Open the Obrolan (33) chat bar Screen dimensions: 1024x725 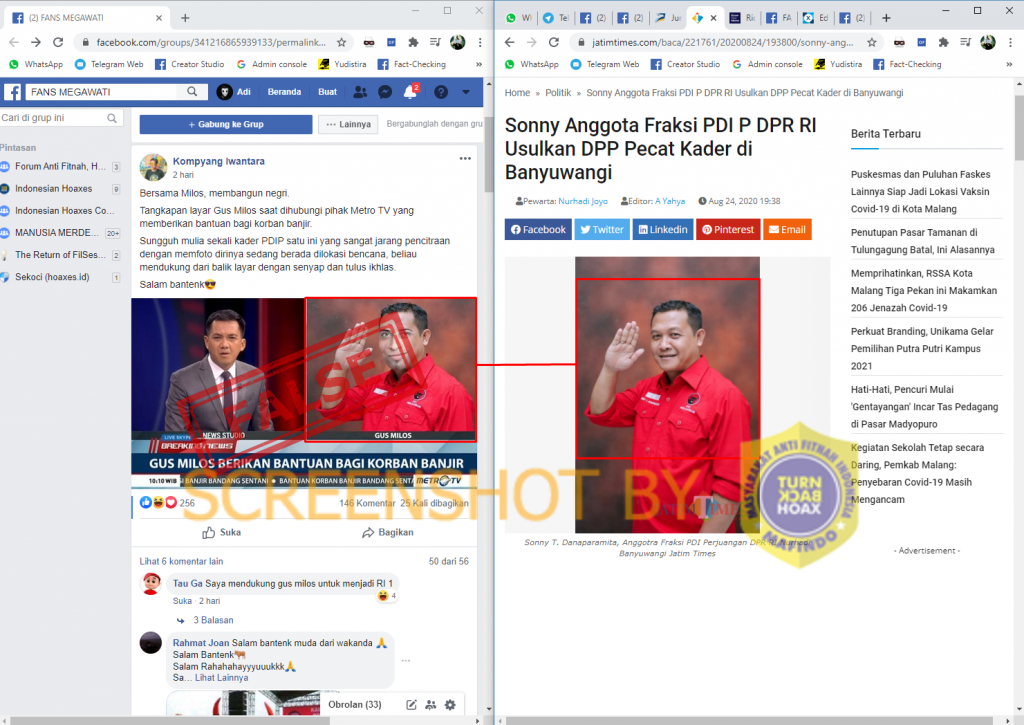(355, 705)
